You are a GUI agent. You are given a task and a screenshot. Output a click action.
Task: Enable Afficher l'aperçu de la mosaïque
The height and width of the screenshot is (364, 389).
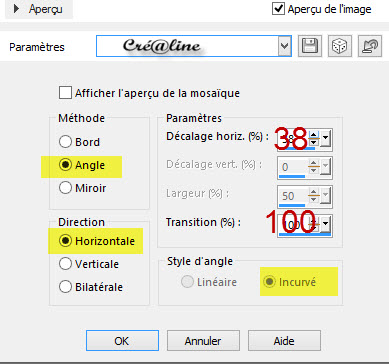click(x=65, y=93)
